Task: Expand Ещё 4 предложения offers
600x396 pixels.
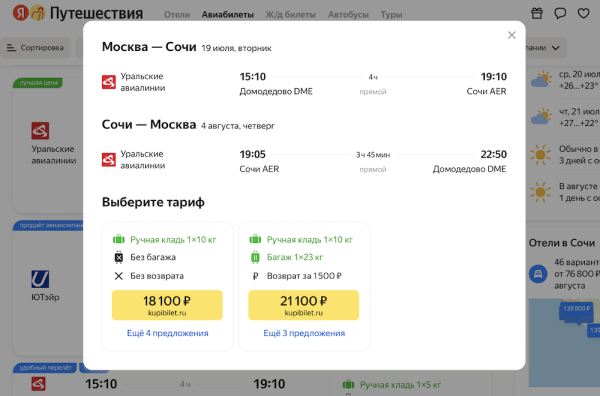Action: tap(168, 333)
